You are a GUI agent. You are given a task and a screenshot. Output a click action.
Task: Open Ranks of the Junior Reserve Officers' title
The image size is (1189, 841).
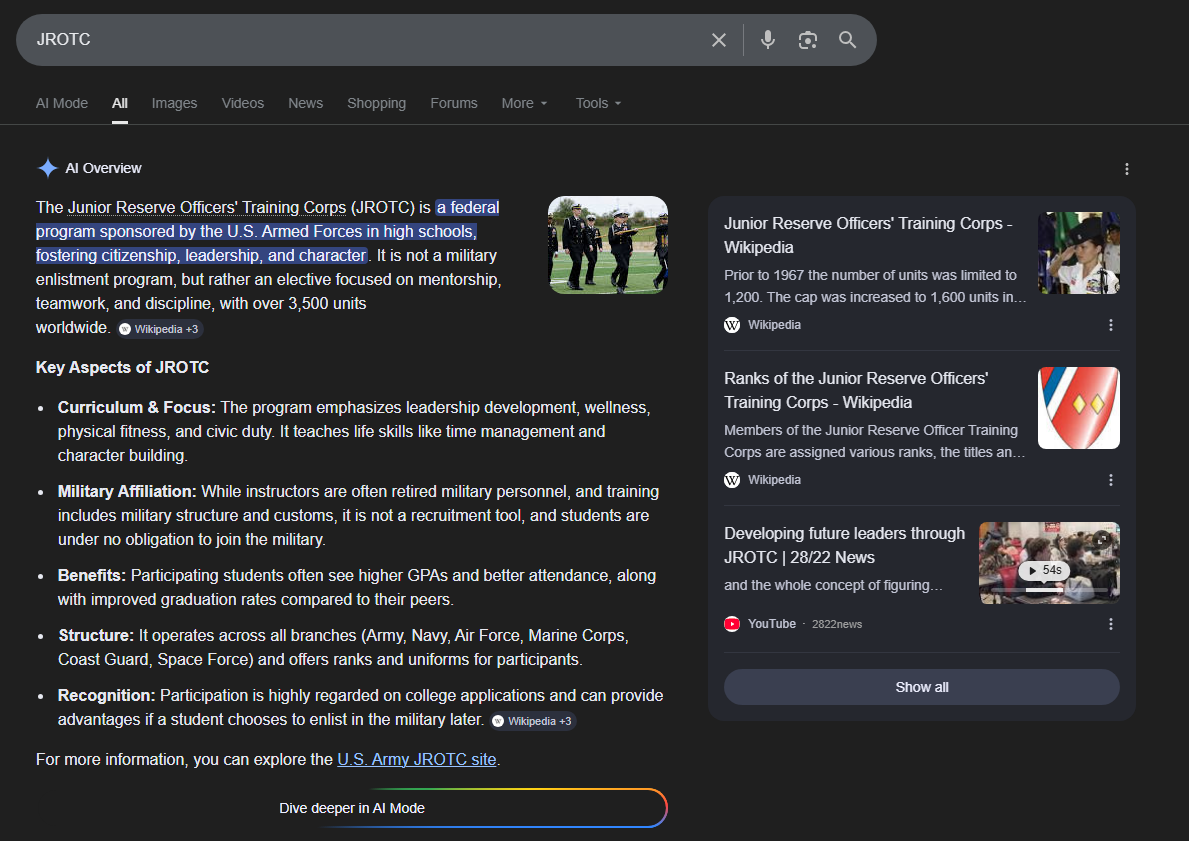coord(856,390)
